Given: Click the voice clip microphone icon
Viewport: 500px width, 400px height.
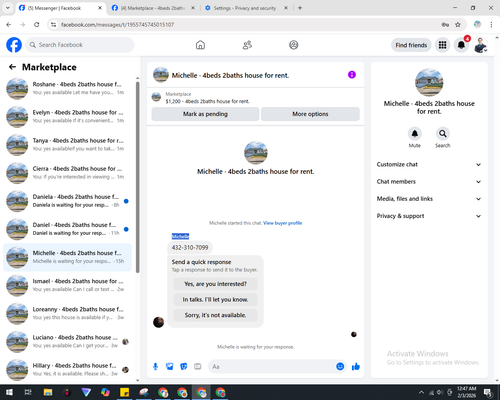Looking at the screenshot, I should point(155,367).
